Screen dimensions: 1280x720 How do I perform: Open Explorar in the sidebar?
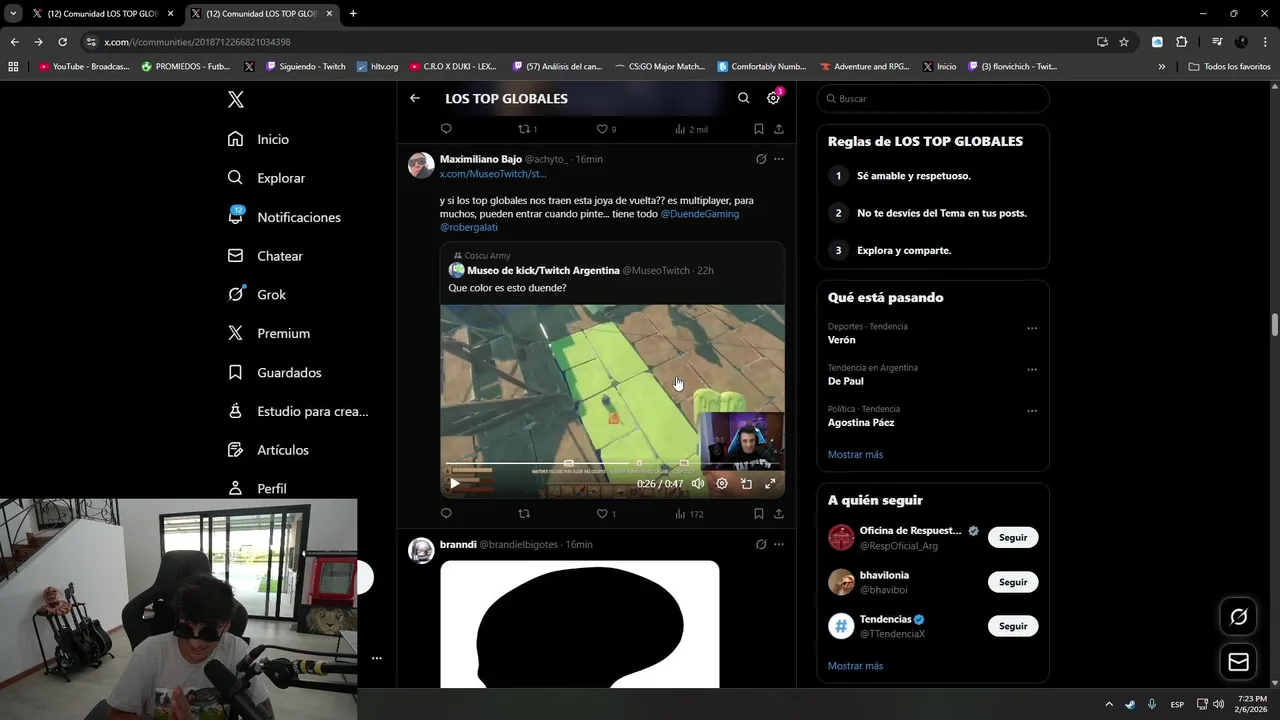click(267, 178)
